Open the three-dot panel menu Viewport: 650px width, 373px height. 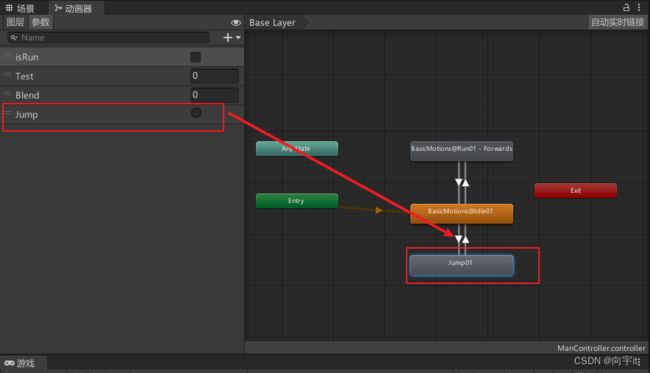click(639, 7)
